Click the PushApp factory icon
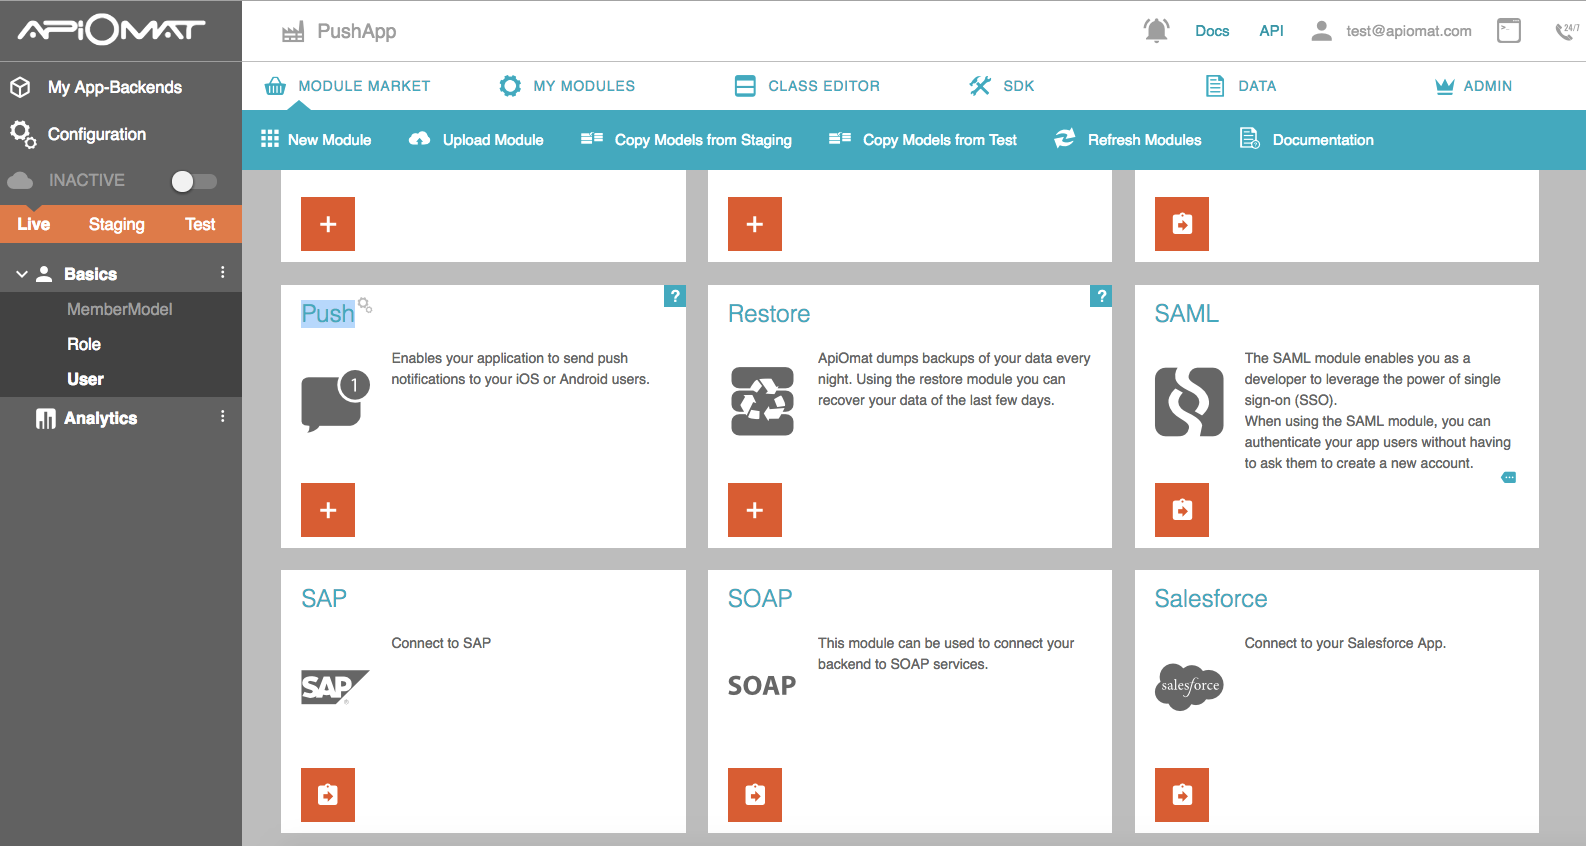 tap(293, 32)
